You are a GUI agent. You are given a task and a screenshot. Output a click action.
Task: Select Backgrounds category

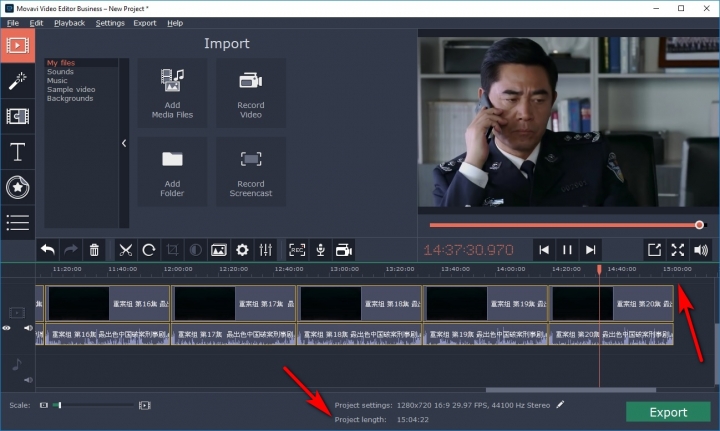coord(70,98)
